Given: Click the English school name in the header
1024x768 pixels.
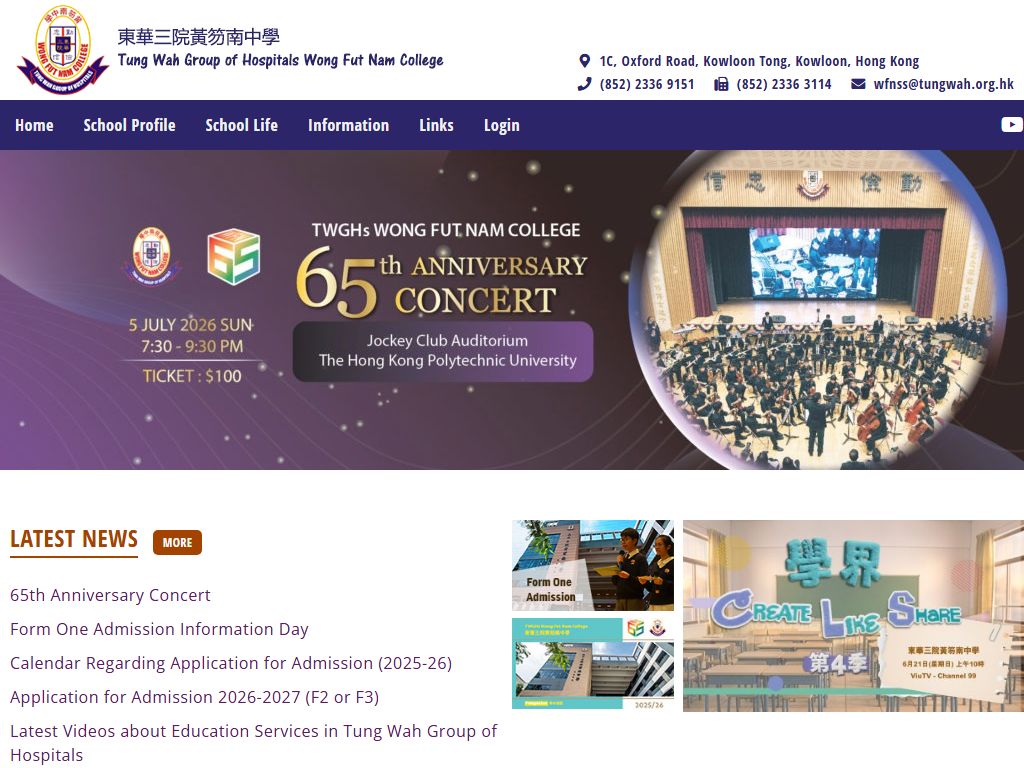Looking at the screenshot, I should pos(281,60).
